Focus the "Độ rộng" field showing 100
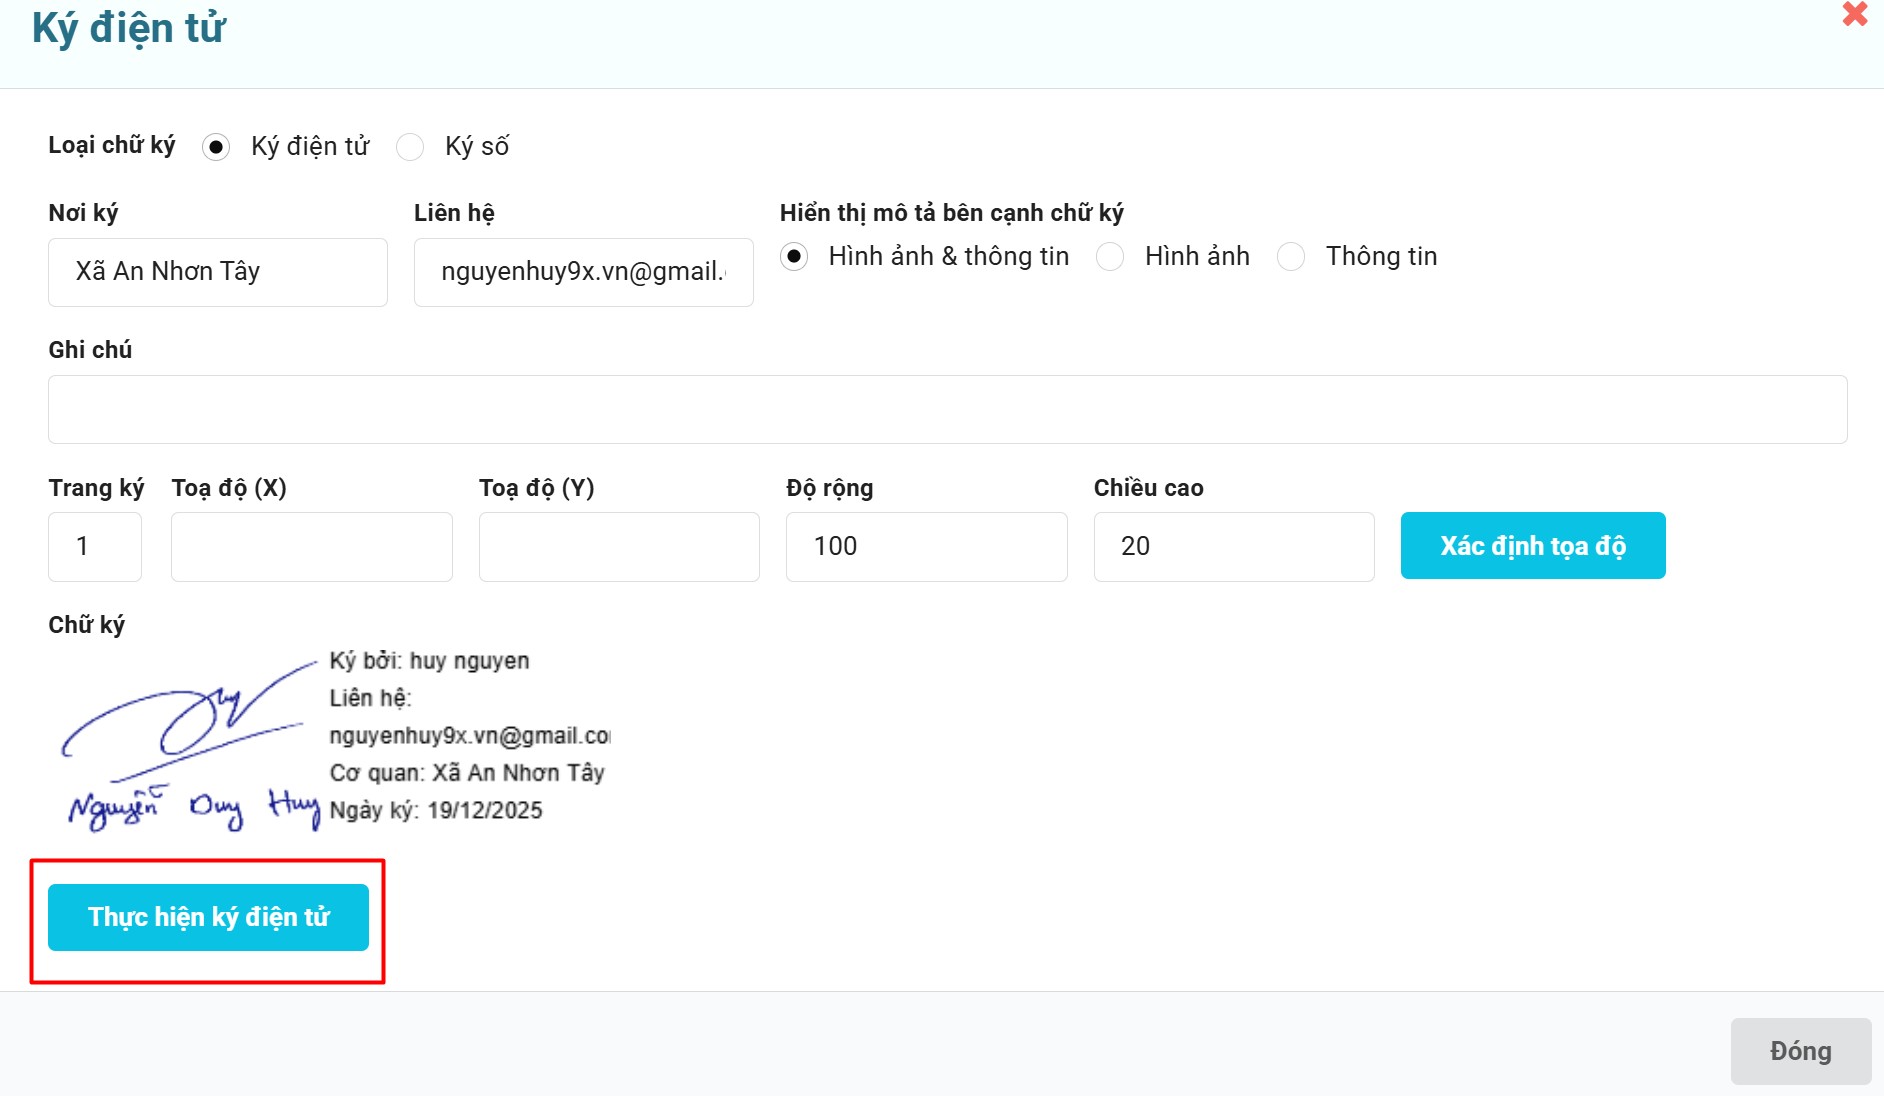Viewport: 1884px width, 1096px height. [926, 546]
